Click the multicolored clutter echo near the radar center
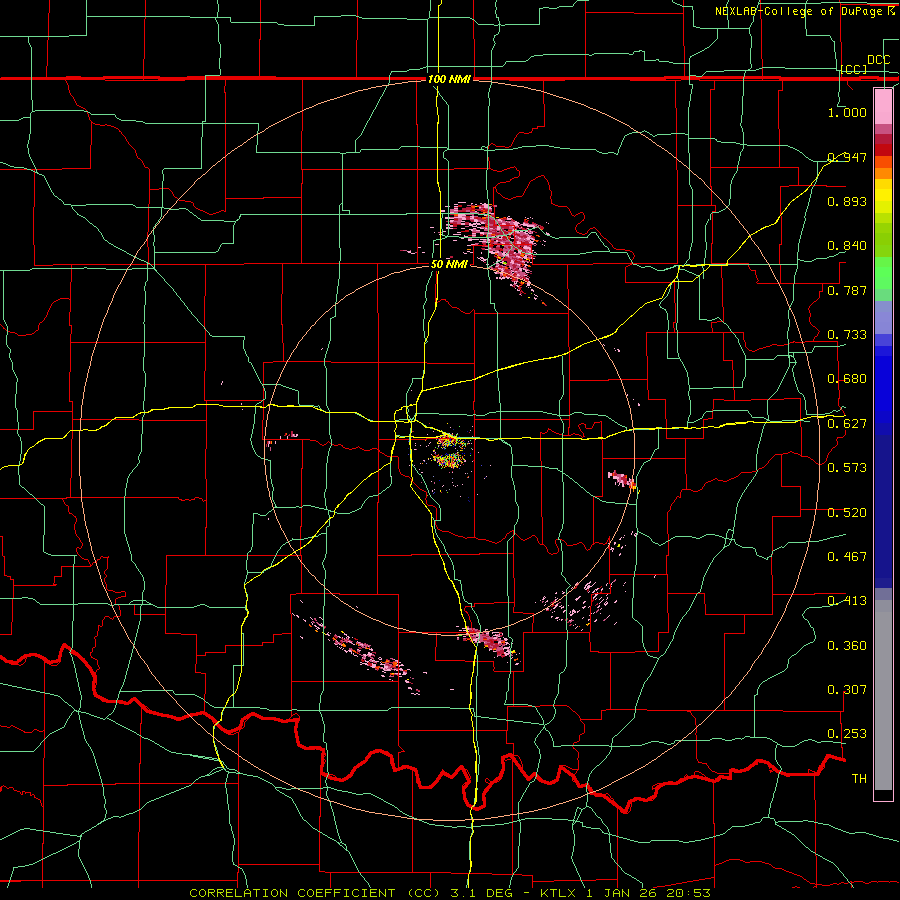This screenshot has width=900, height=900. [x=448, y=451]
